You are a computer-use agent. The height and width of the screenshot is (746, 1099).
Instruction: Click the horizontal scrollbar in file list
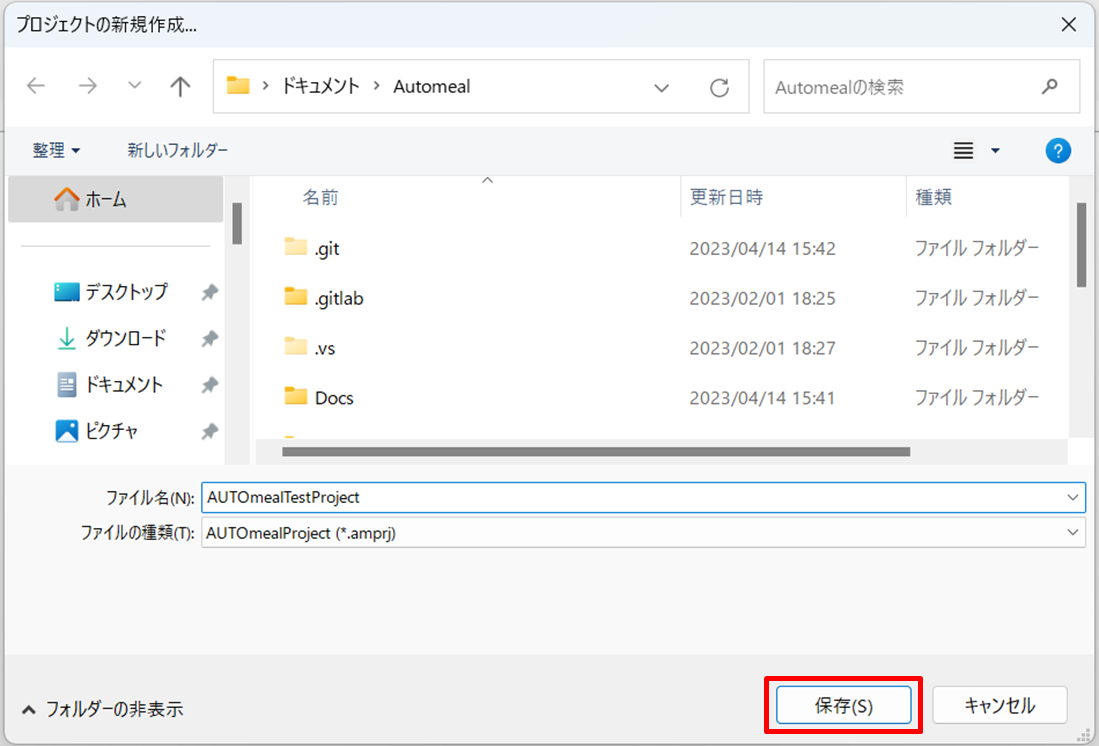(x=595, y=452)
